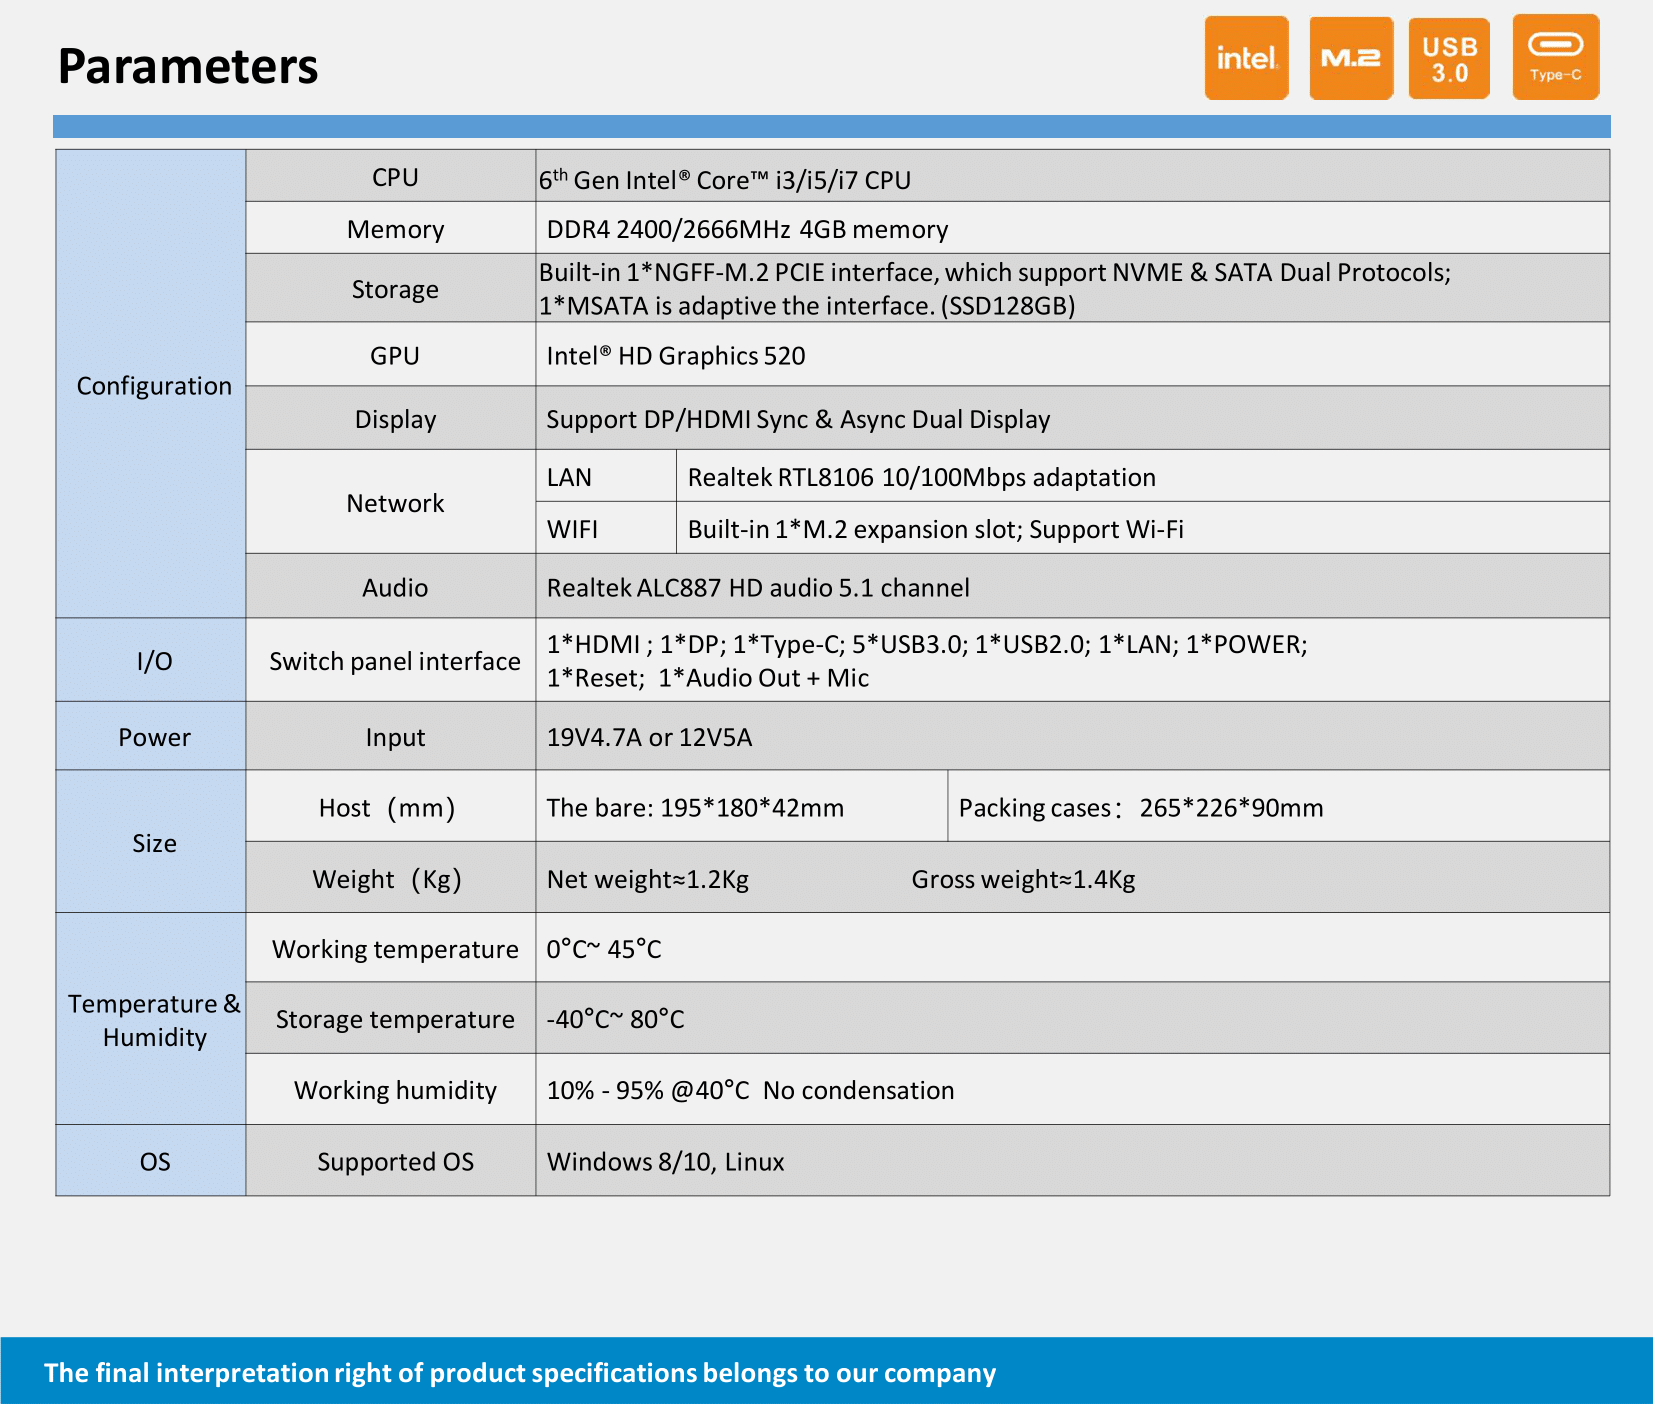Click 10% - 95% No condensation value

click(750, 1090)
